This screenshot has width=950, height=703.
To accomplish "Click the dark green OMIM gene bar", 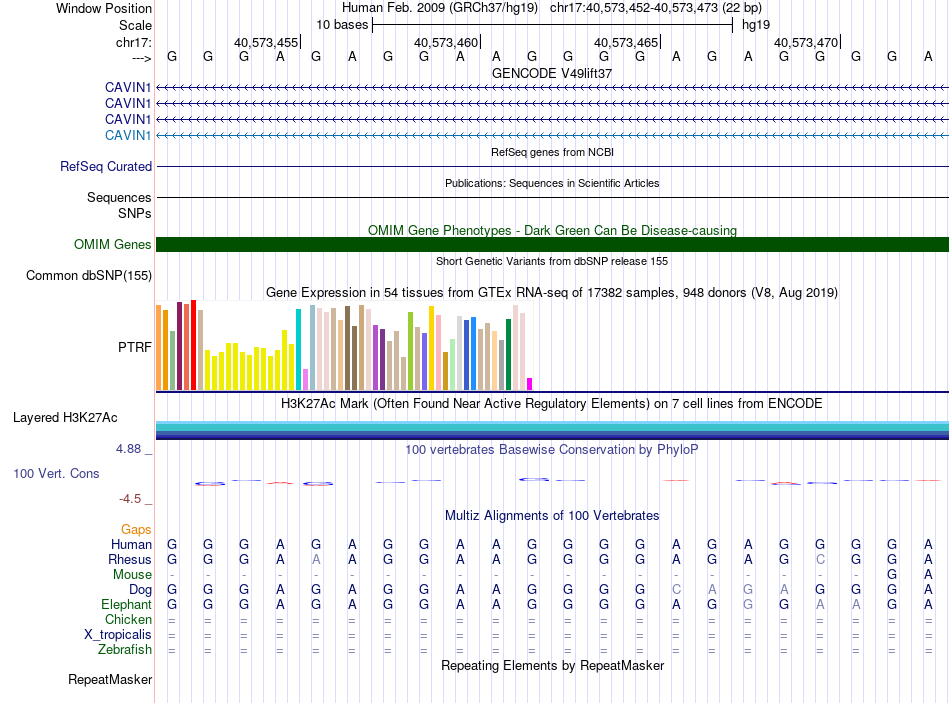I will click(x=552, y=244).
